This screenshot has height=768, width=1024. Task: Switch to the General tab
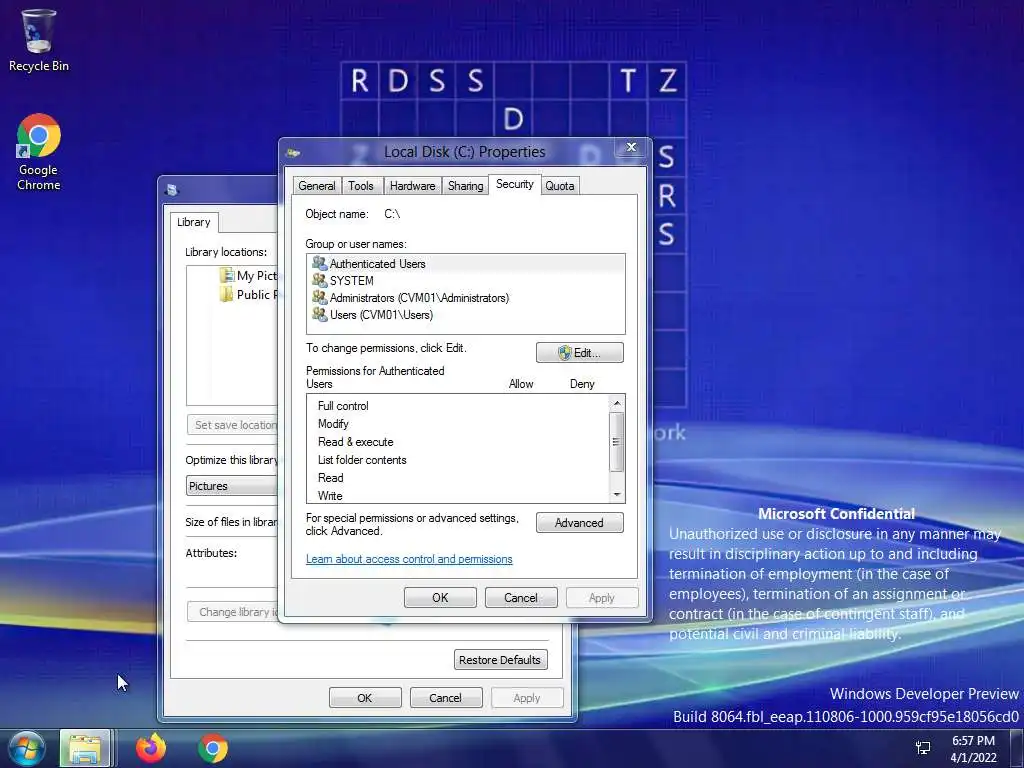pos(317,185)
